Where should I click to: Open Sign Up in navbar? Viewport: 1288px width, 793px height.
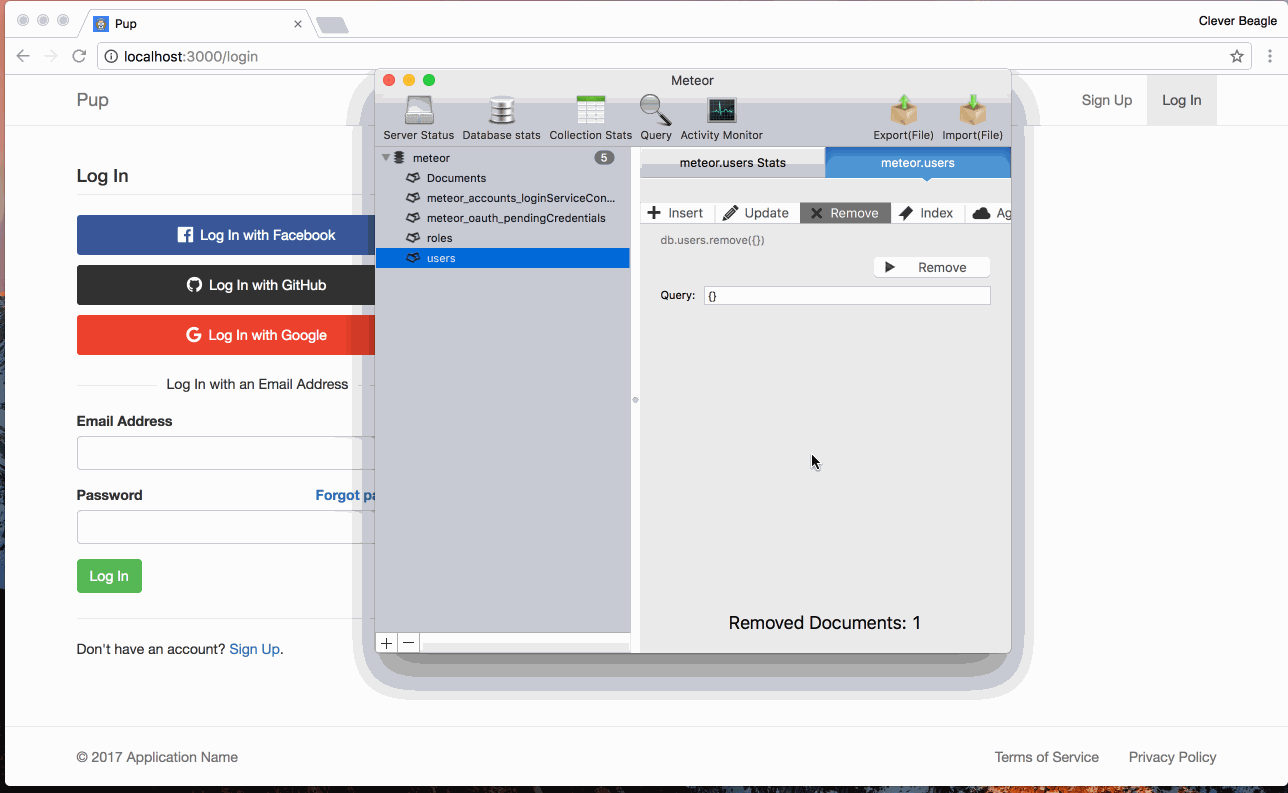click(x=1107, y=100)
